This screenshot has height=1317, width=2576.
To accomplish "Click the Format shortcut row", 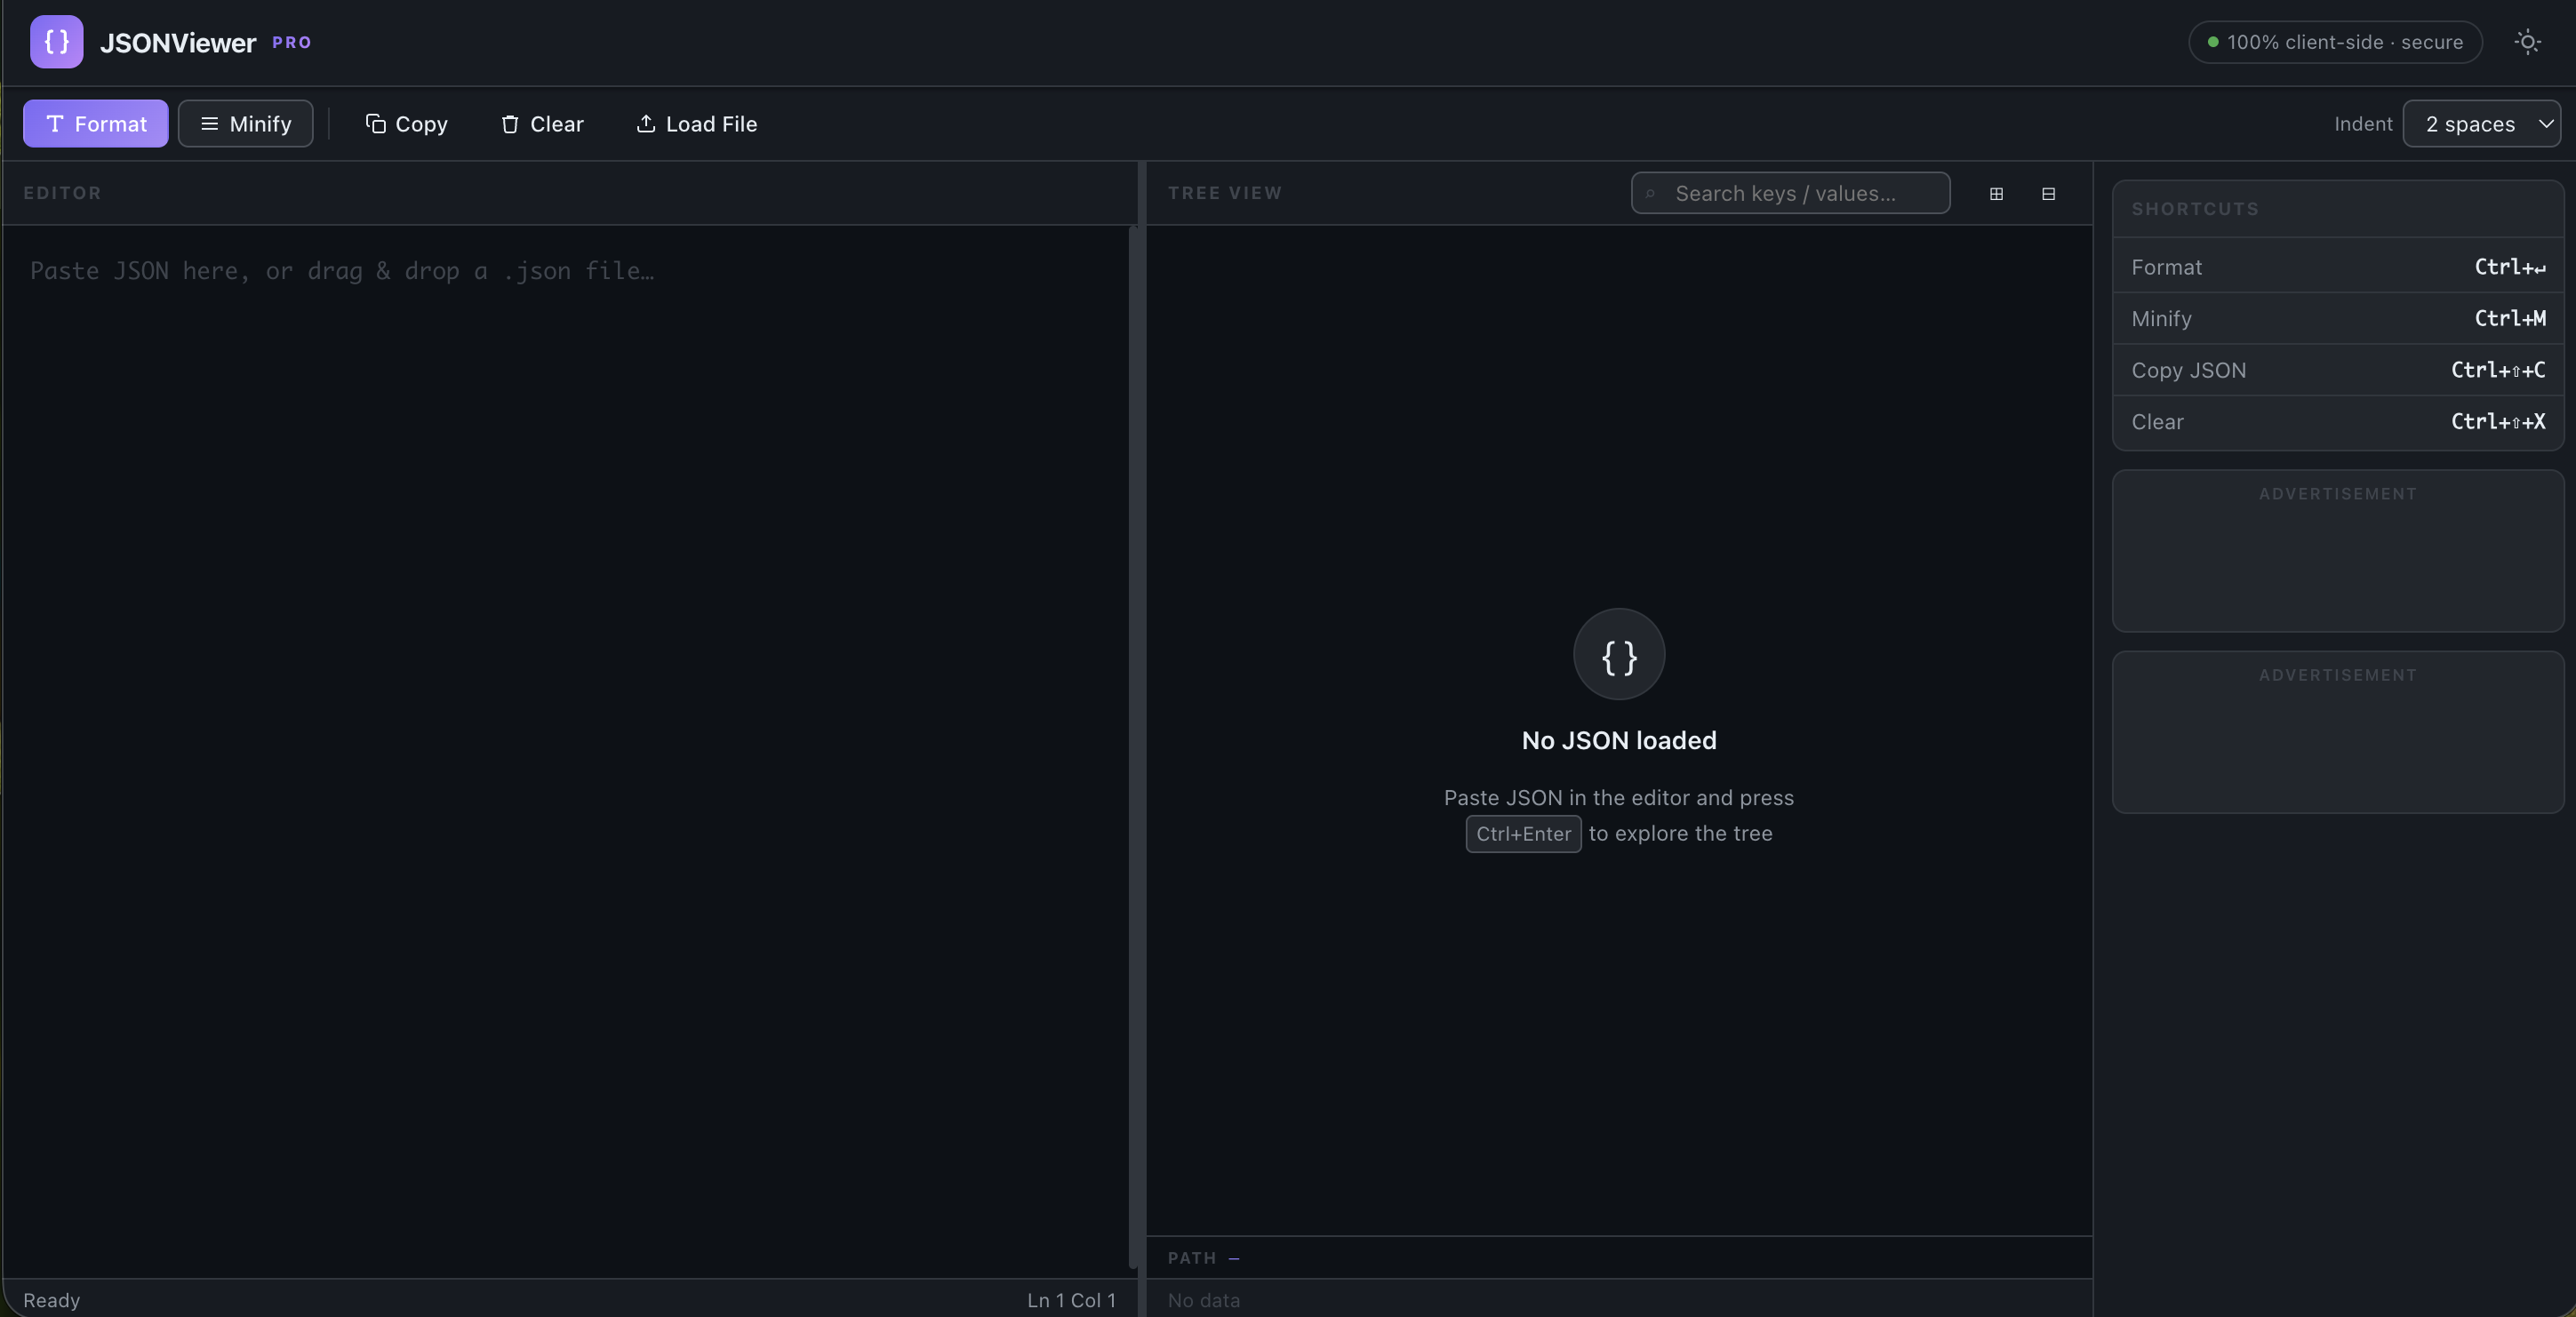I will 2338,267.
